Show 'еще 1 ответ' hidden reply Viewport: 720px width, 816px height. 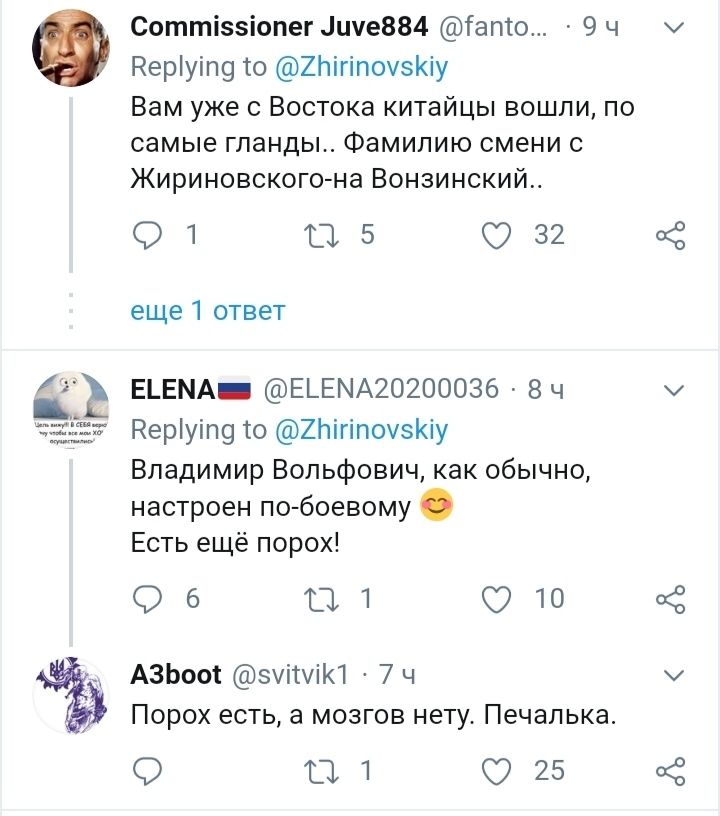coord(208,311)
